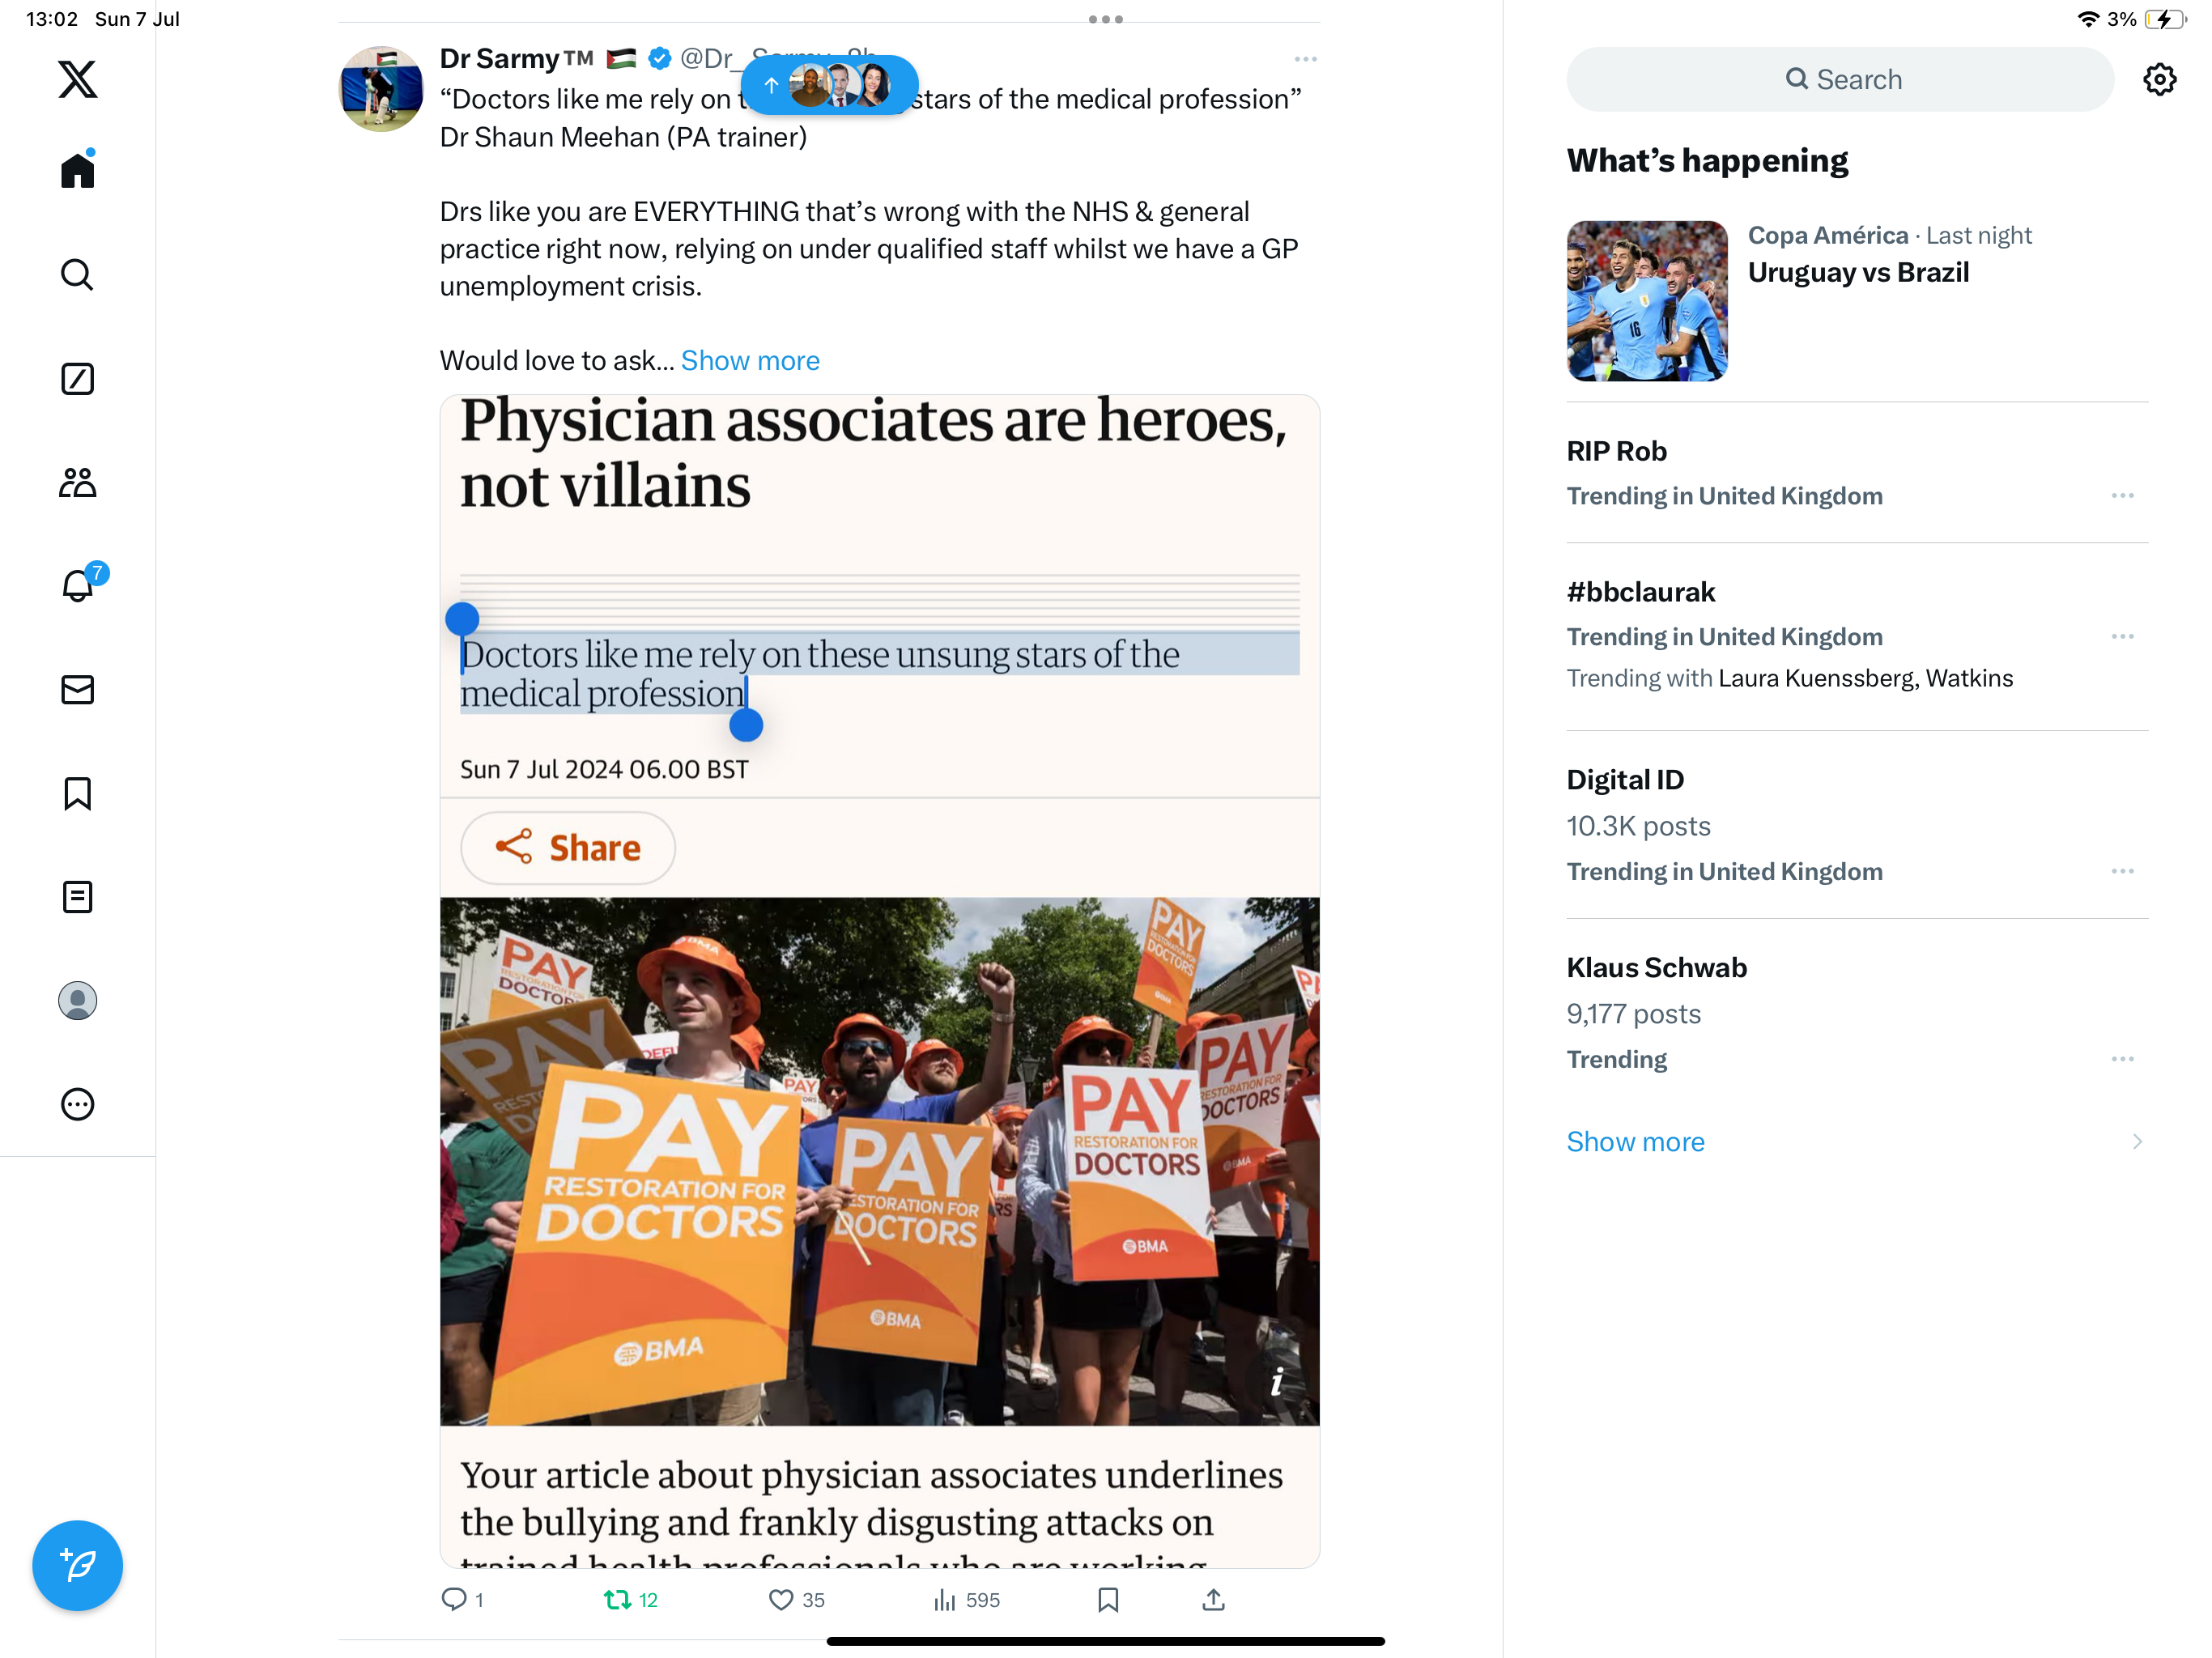Open the Grok slash icon in sidebar
Viewport: 2212px width, 1658px height.
pos(77,379)
